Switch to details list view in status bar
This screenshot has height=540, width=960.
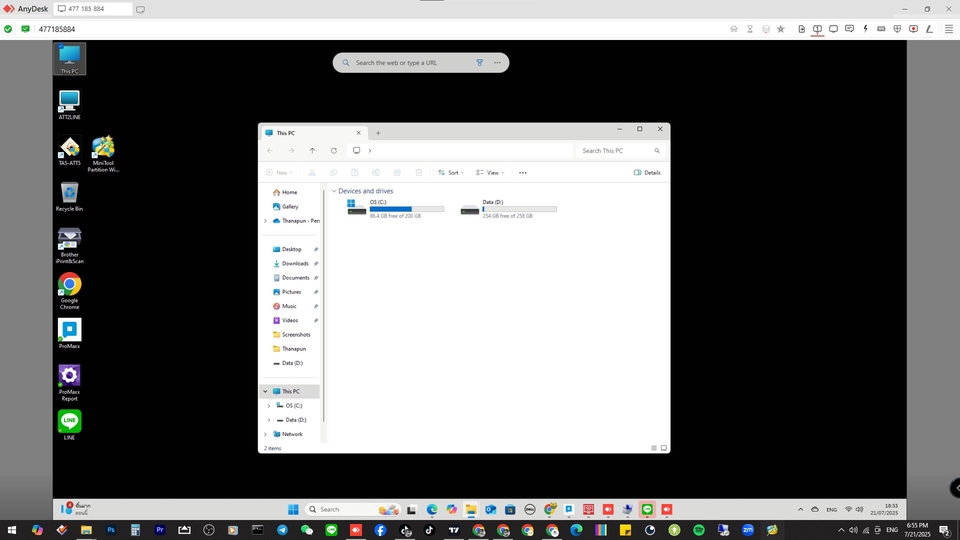(652, 448)
